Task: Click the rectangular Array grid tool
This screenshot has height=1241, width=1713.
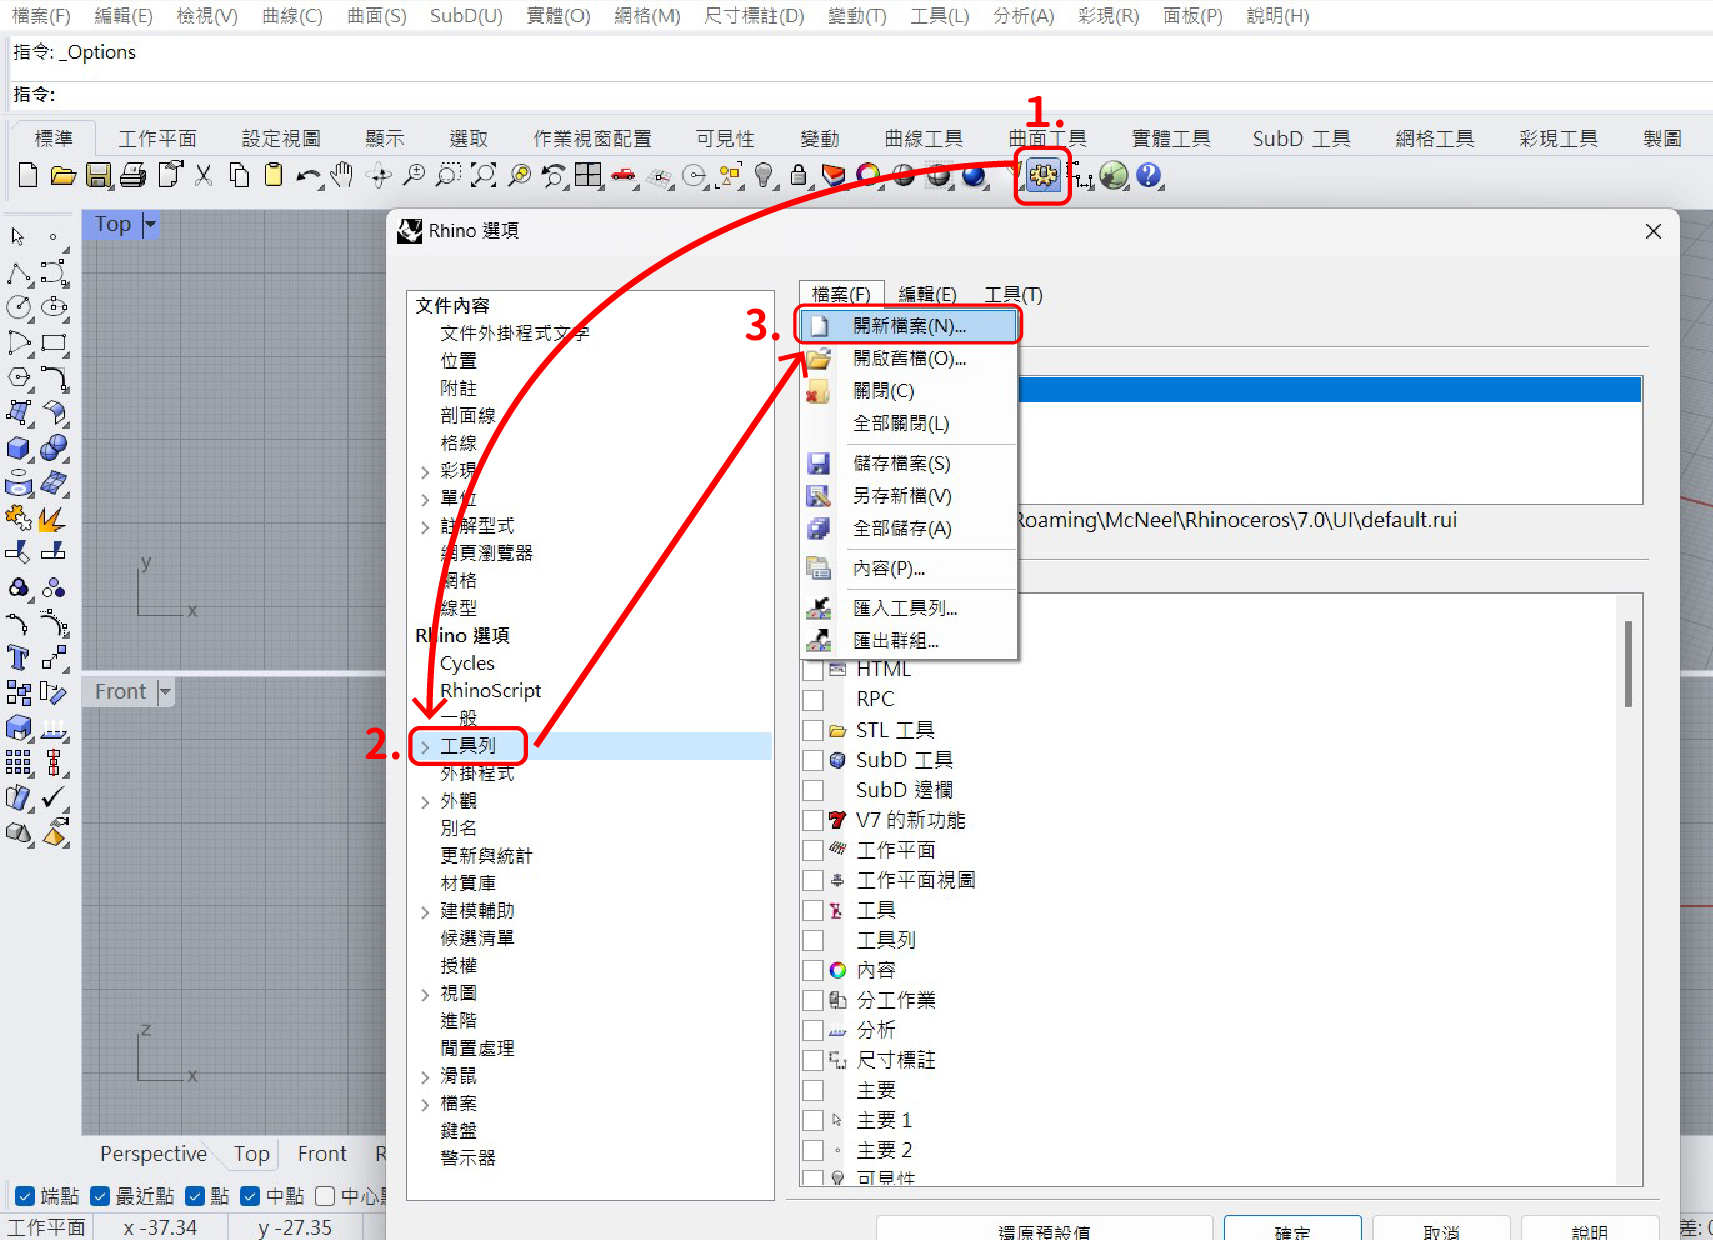Action: (x=18, y=763)
